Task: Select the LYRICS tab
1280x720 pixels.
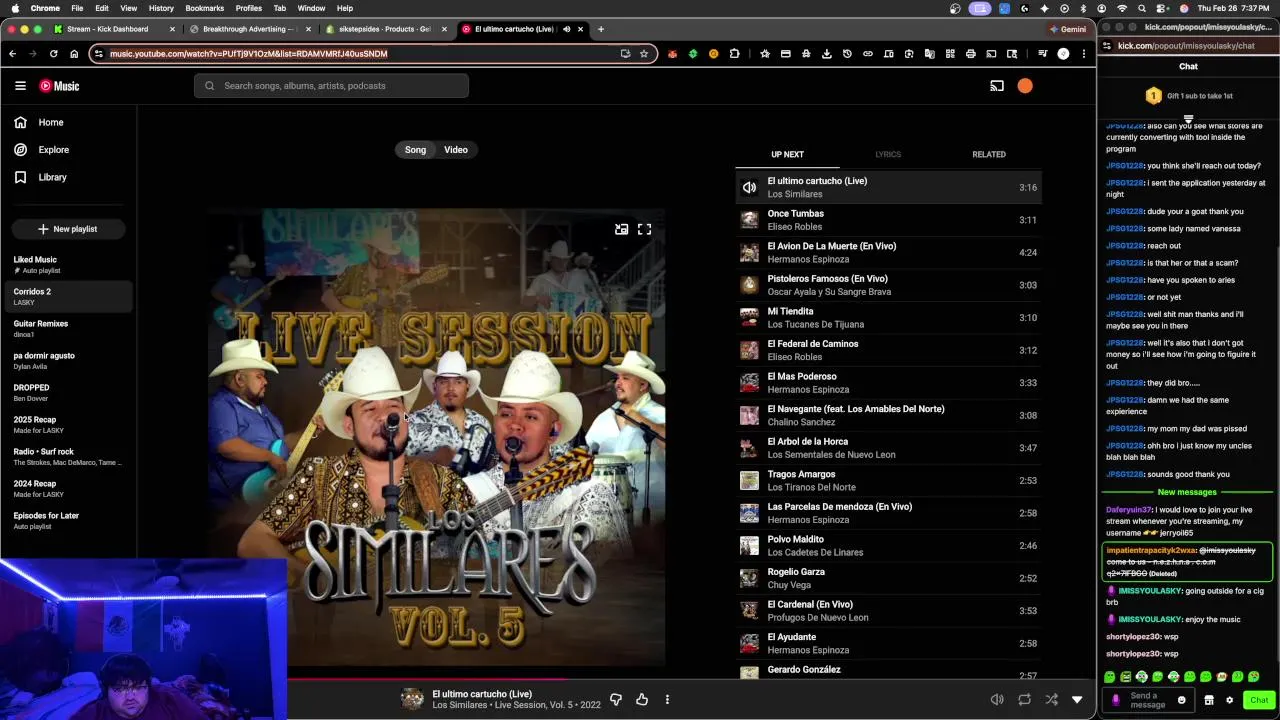Action: 888,154
